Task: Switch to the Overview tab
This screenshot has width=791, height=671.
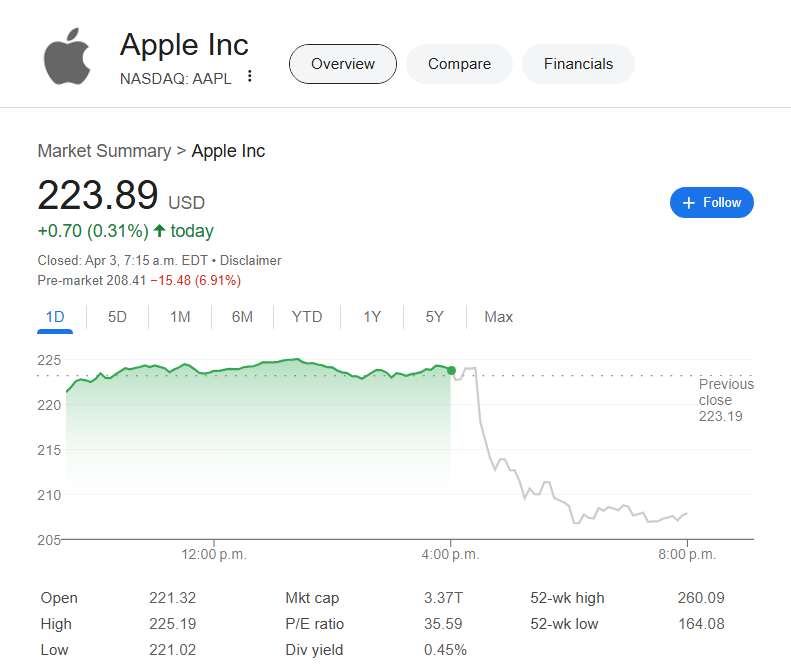Action: click(343, 64)
